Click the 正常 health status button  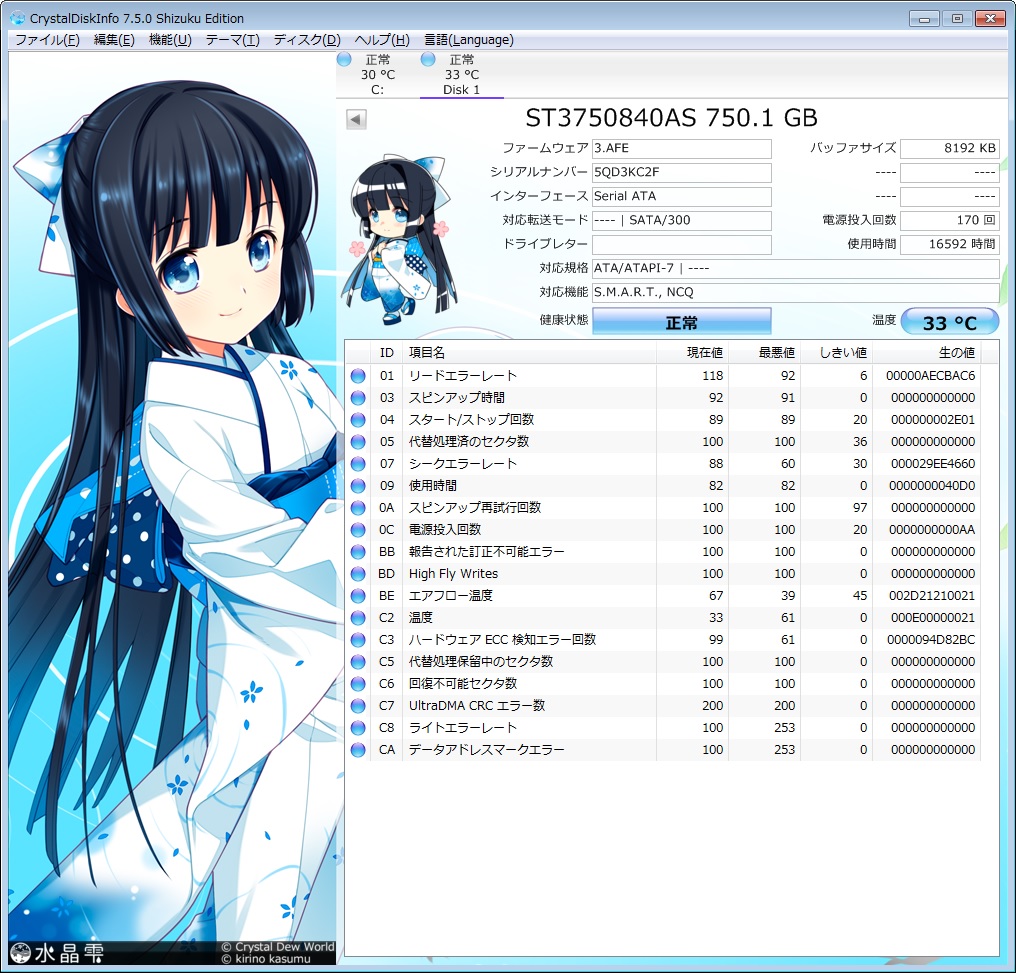tap(681, 320)
